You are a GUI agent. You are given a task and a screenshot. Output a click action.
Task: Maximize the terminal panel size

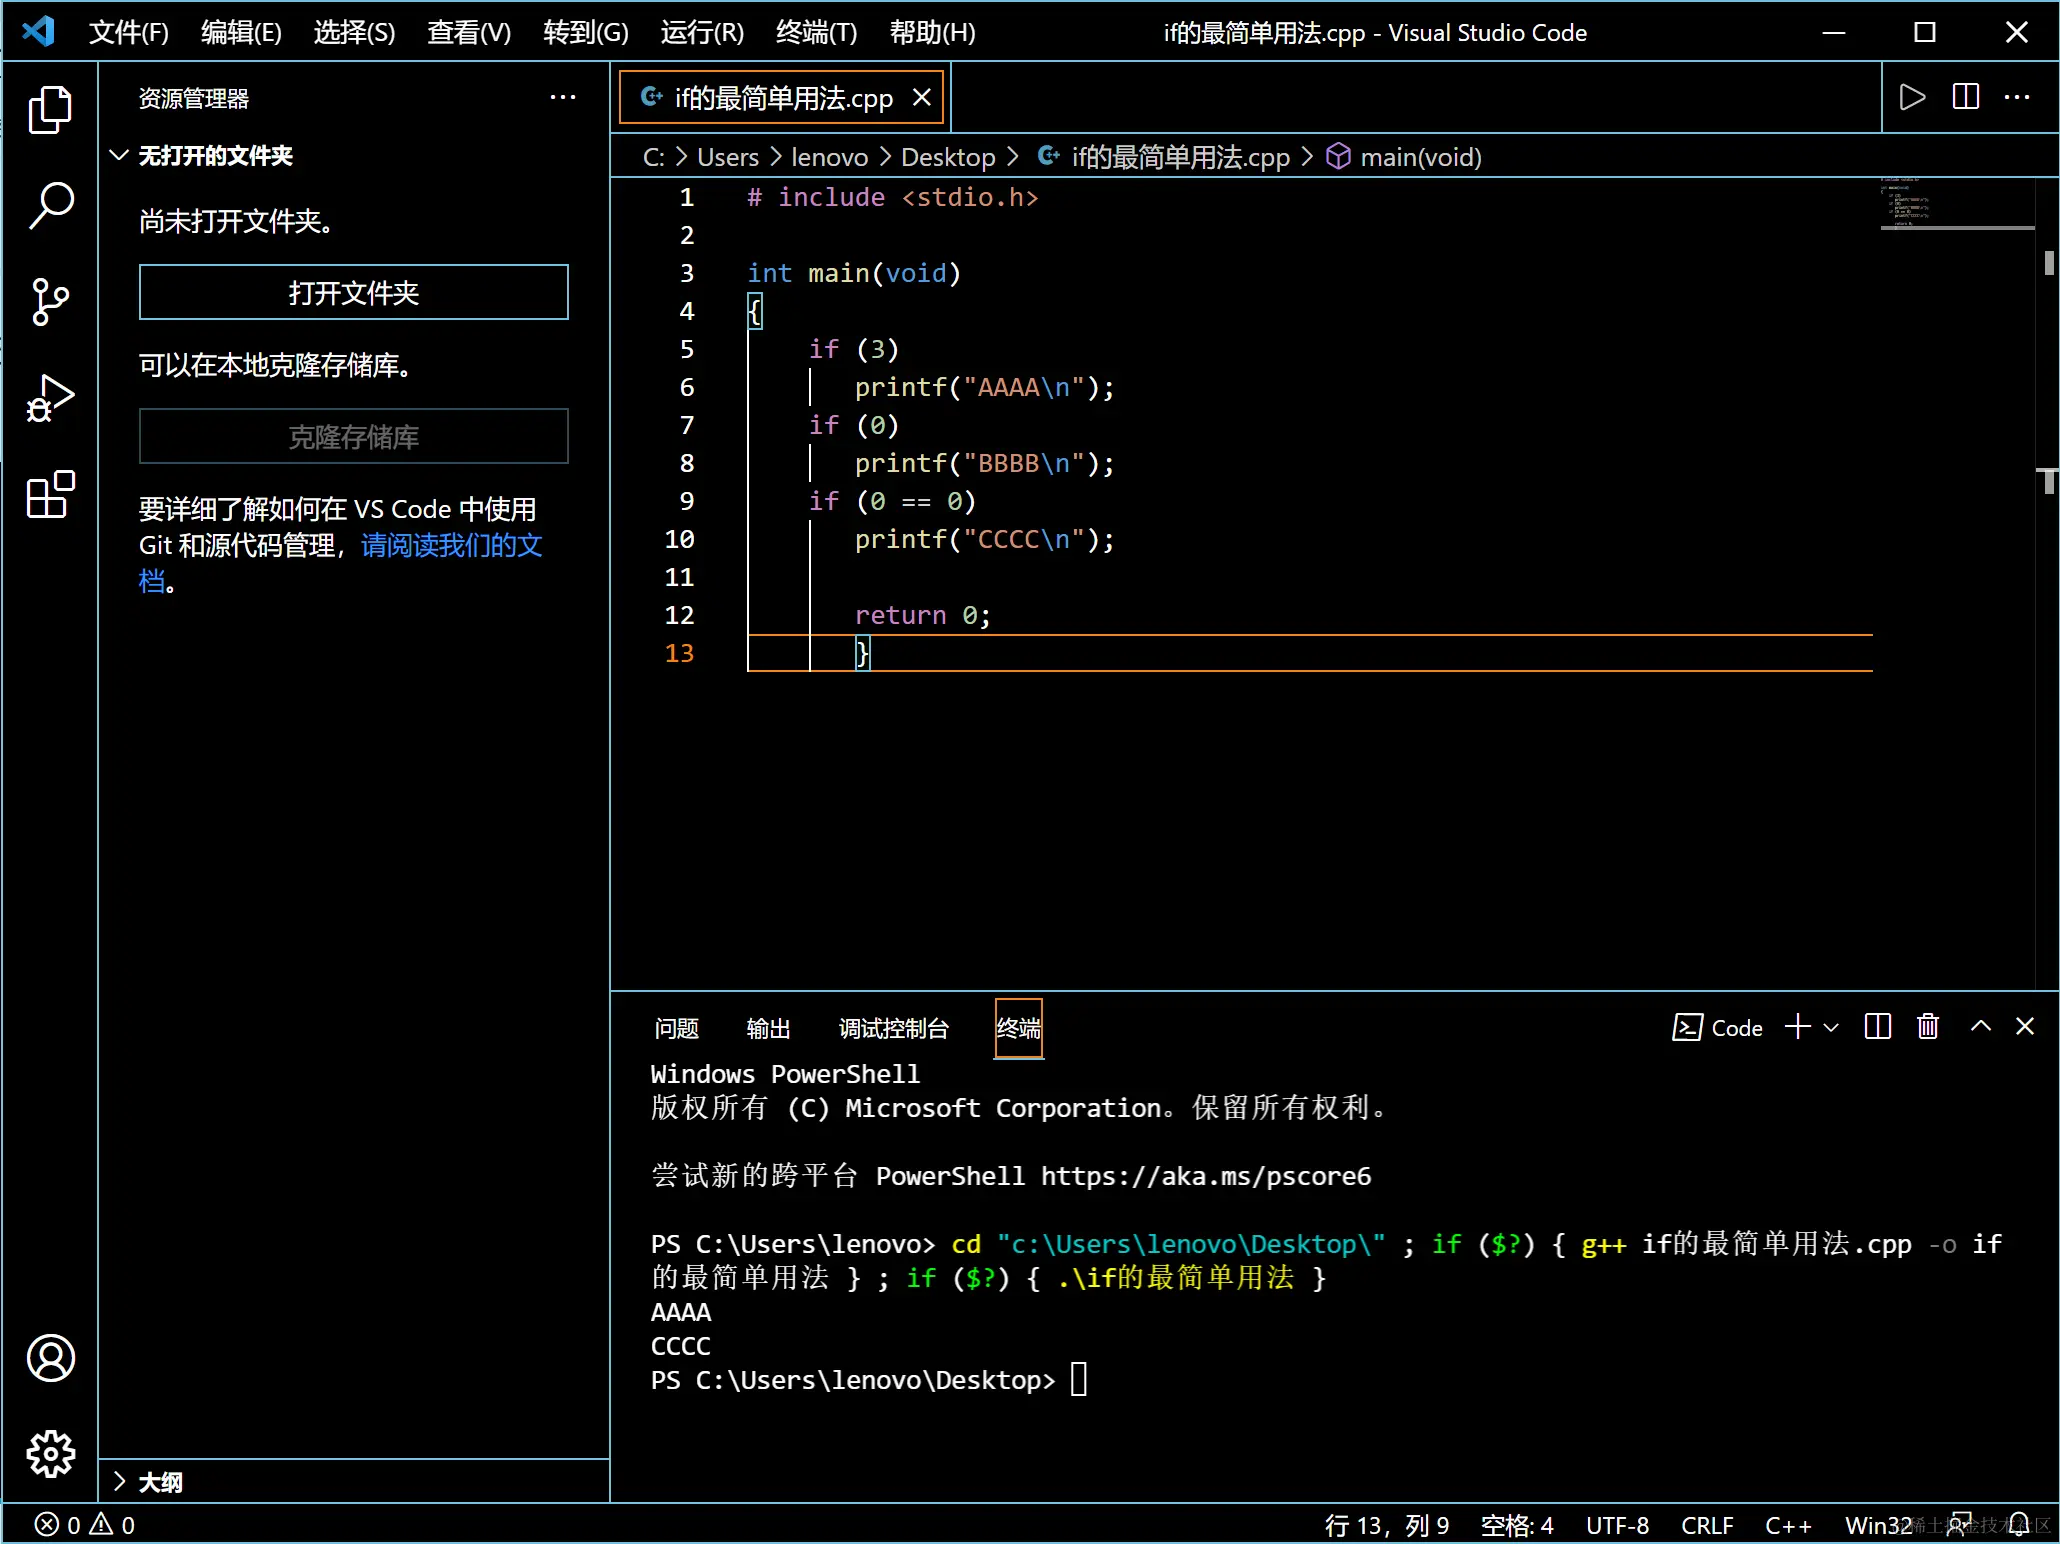(x=1980, y=1027)
